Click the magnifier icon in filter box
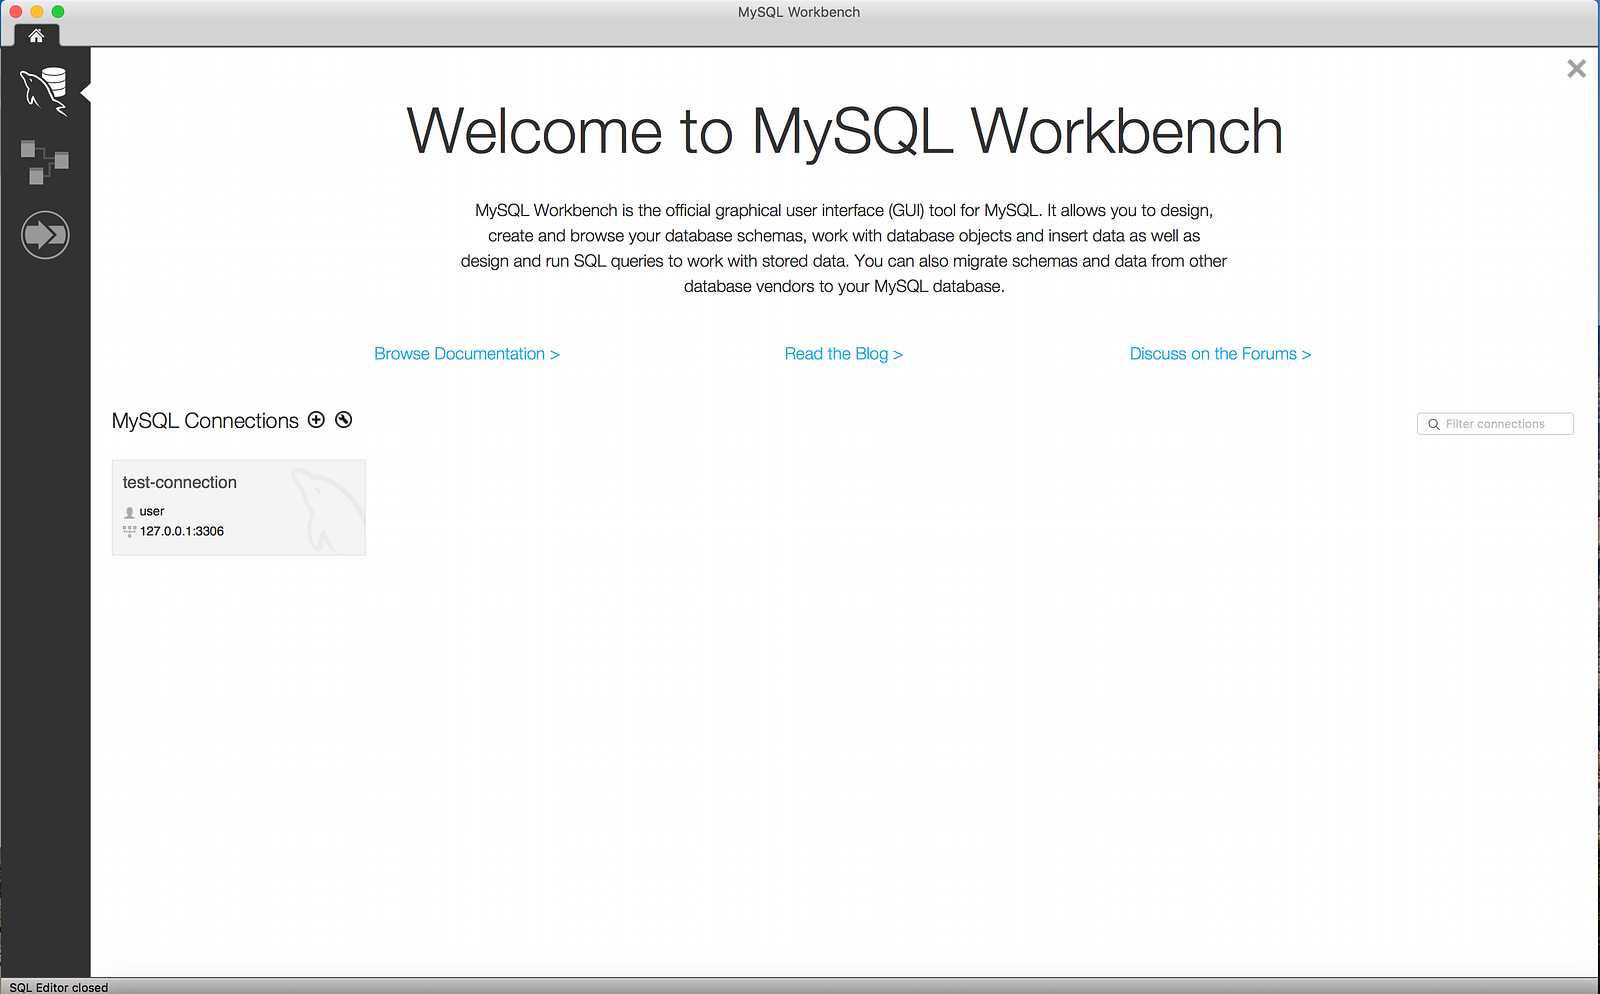The image size is (1600, 994). tap(1434, 425)
